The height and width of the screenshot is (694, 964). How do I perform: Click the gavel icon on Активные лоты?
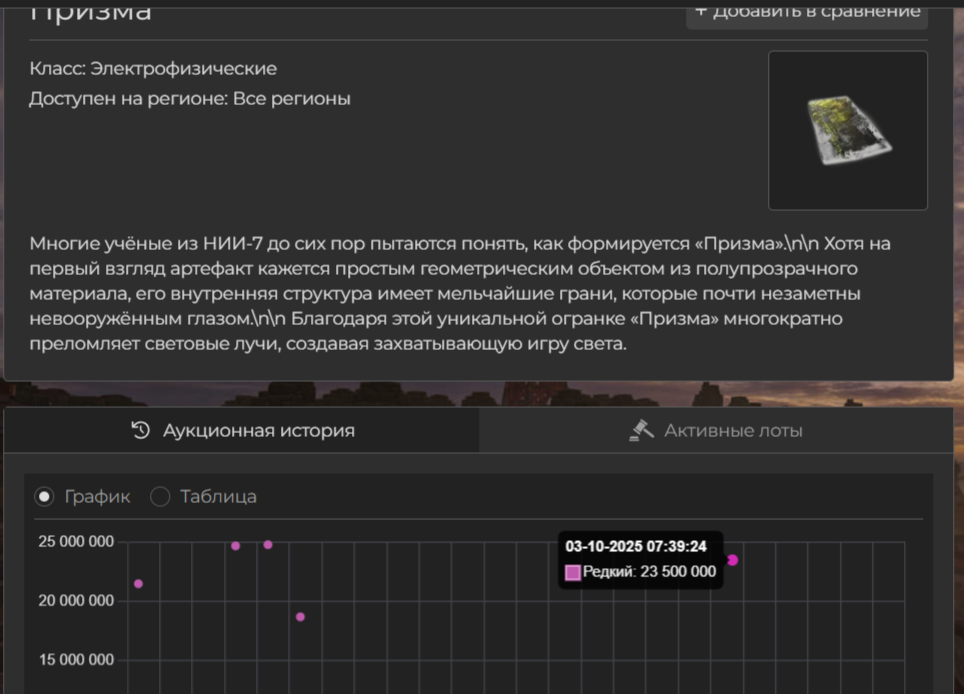point(641,430)
